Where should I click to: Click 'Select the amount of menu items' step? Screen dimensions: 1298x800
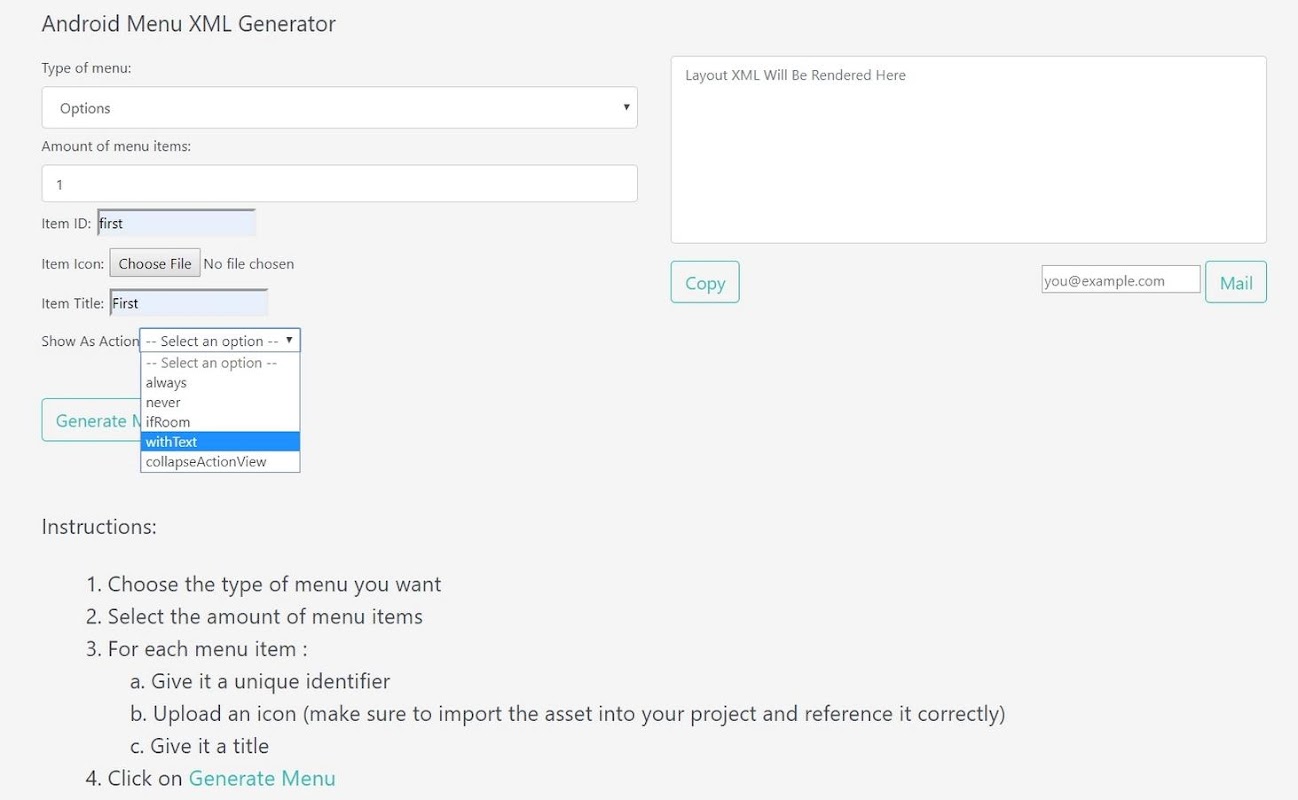265,616
